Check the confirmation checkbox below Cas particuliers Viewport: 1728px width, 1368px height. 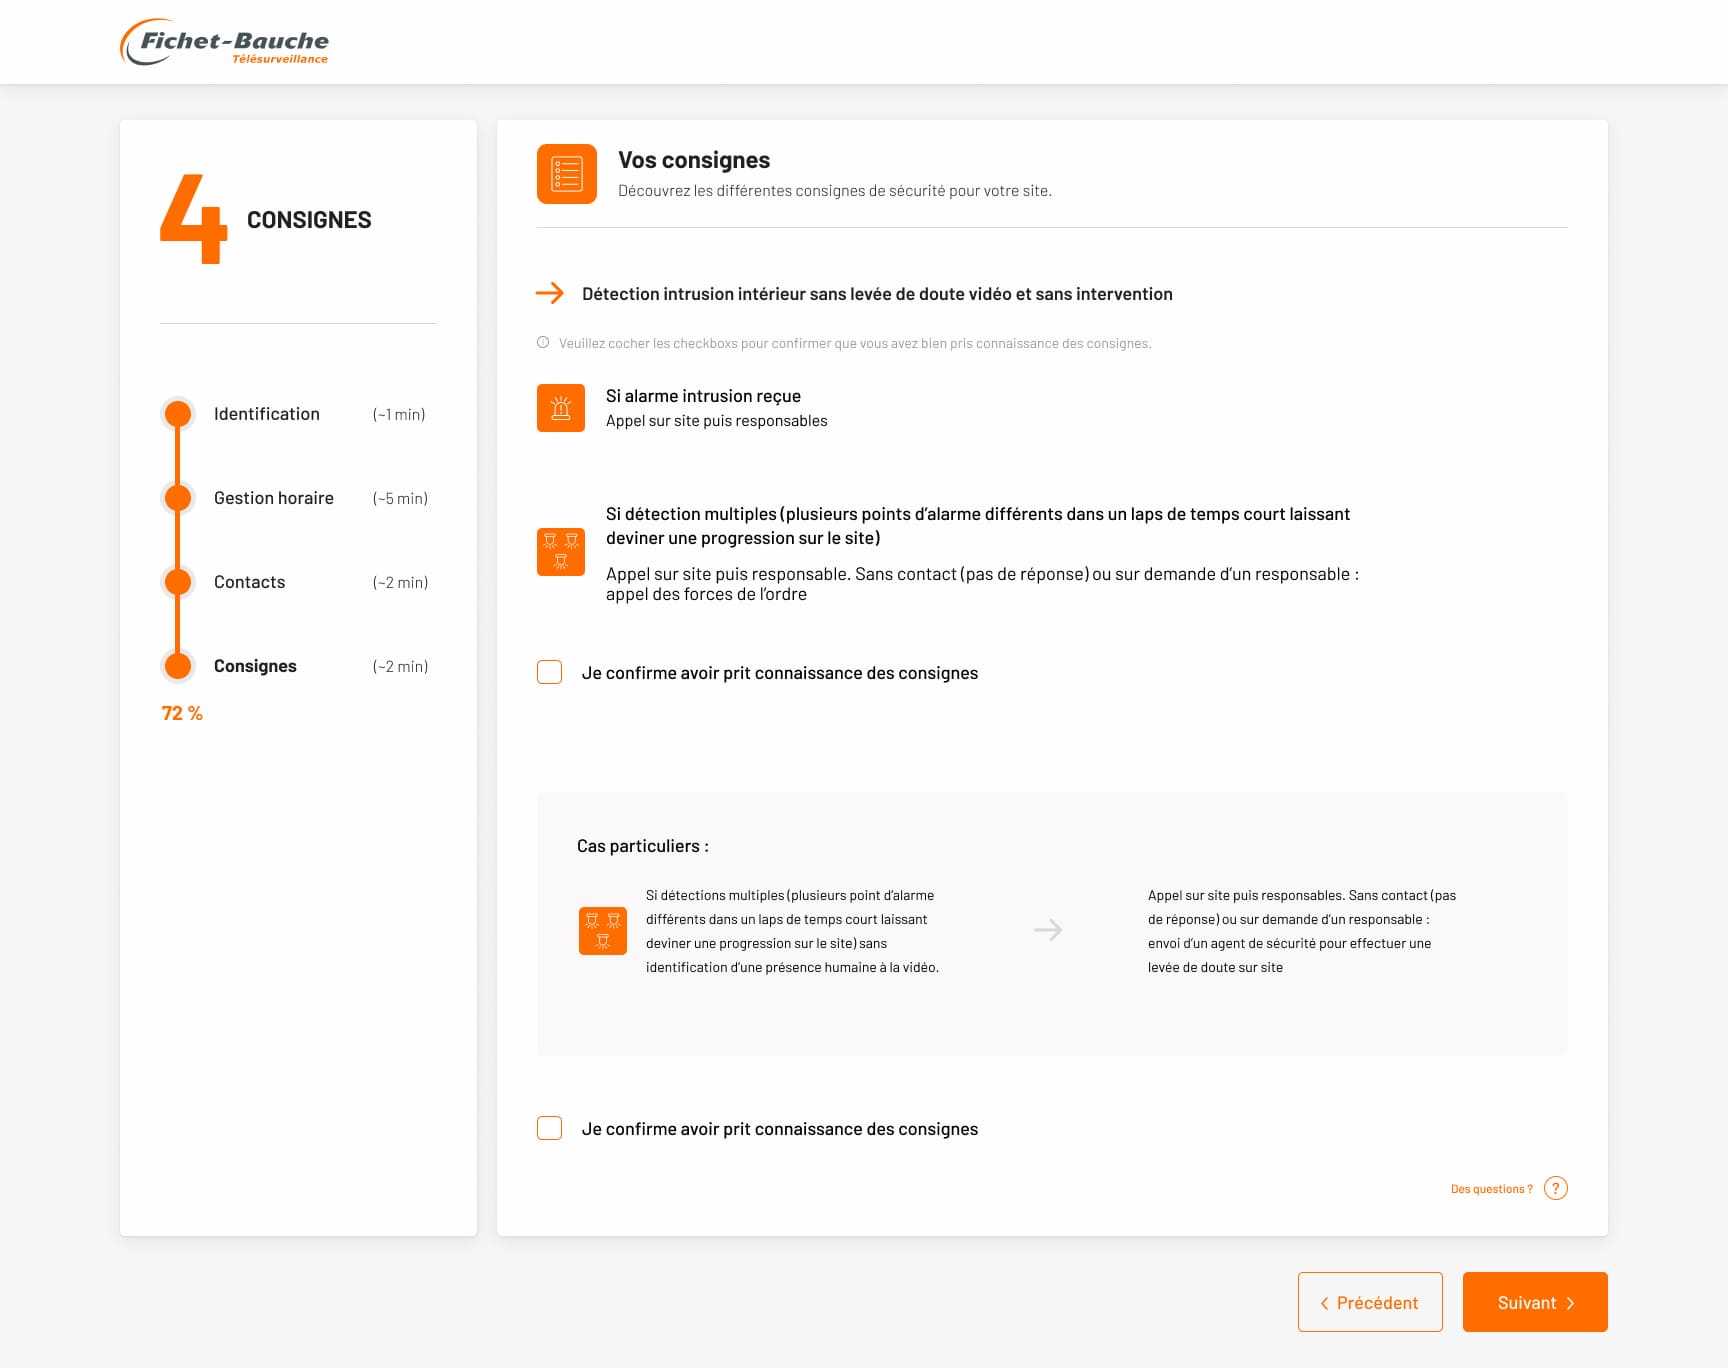pos(549,1128)
